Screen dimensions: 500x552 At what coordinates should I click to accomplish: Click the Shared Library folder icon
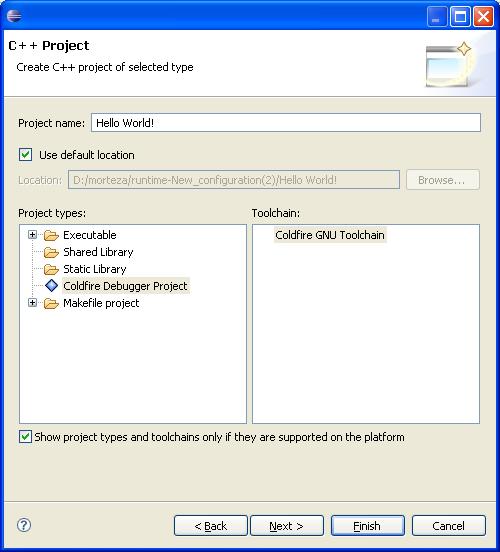click(x=51, y=252)
